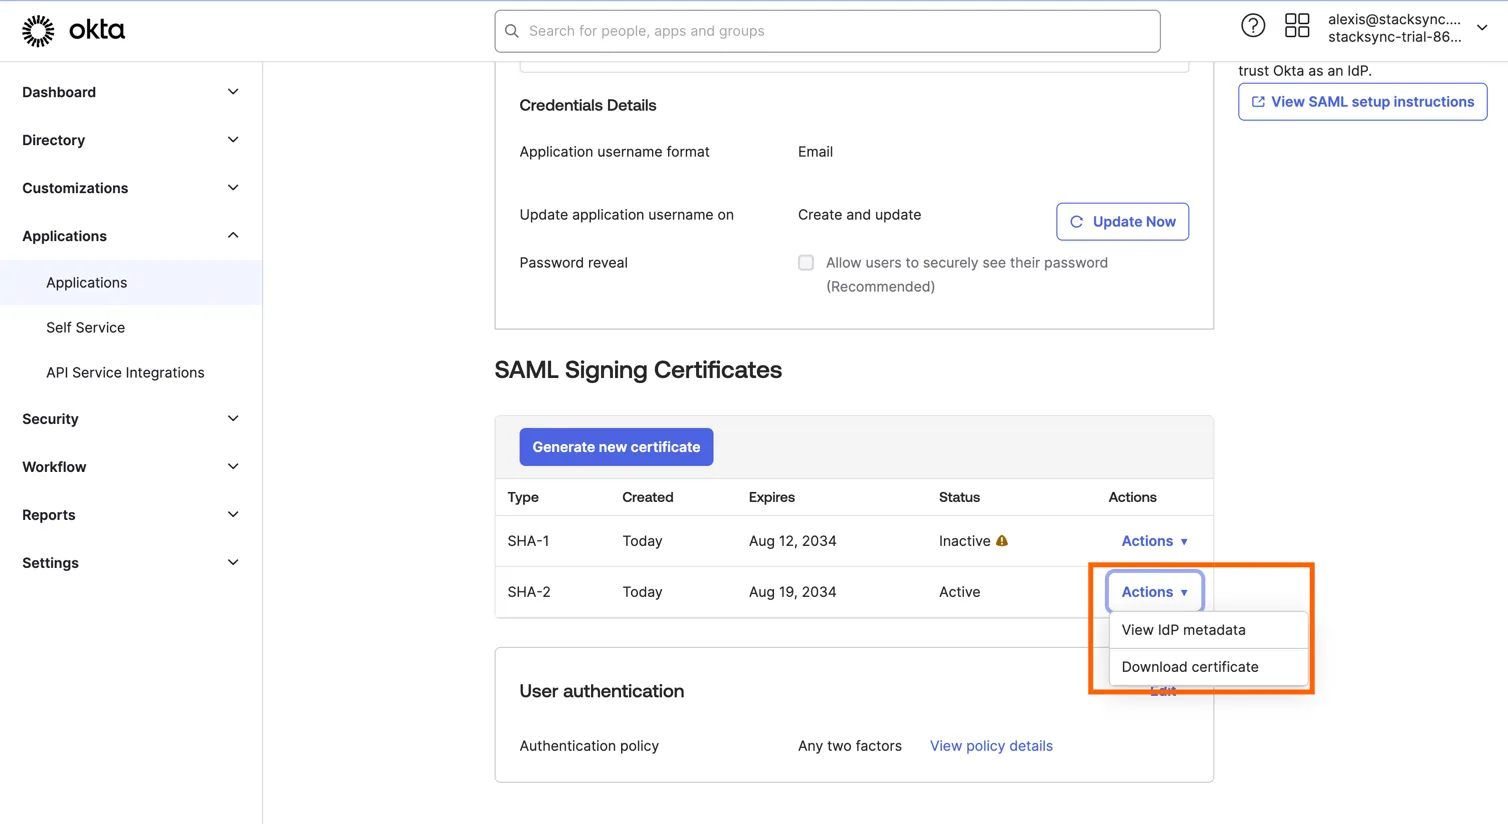The image size is (1508, 824).
Task: Click the Okta logo
Action: coord(74,31)
